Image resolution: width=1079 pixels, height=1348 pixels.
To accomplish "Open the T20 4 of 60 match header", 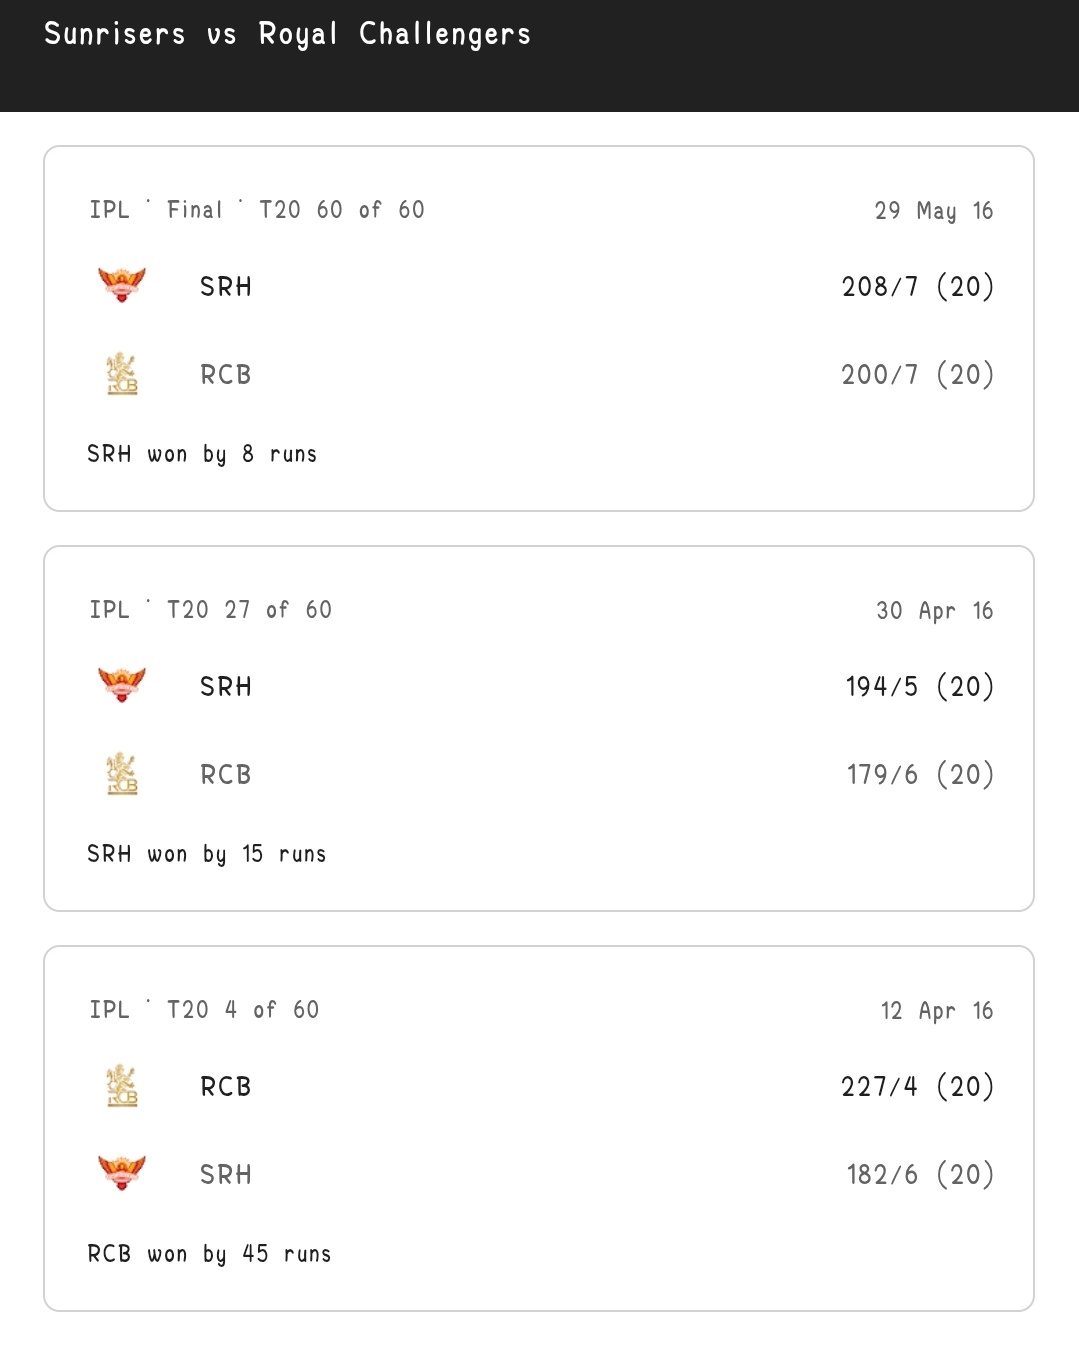I will [204, 1010].
